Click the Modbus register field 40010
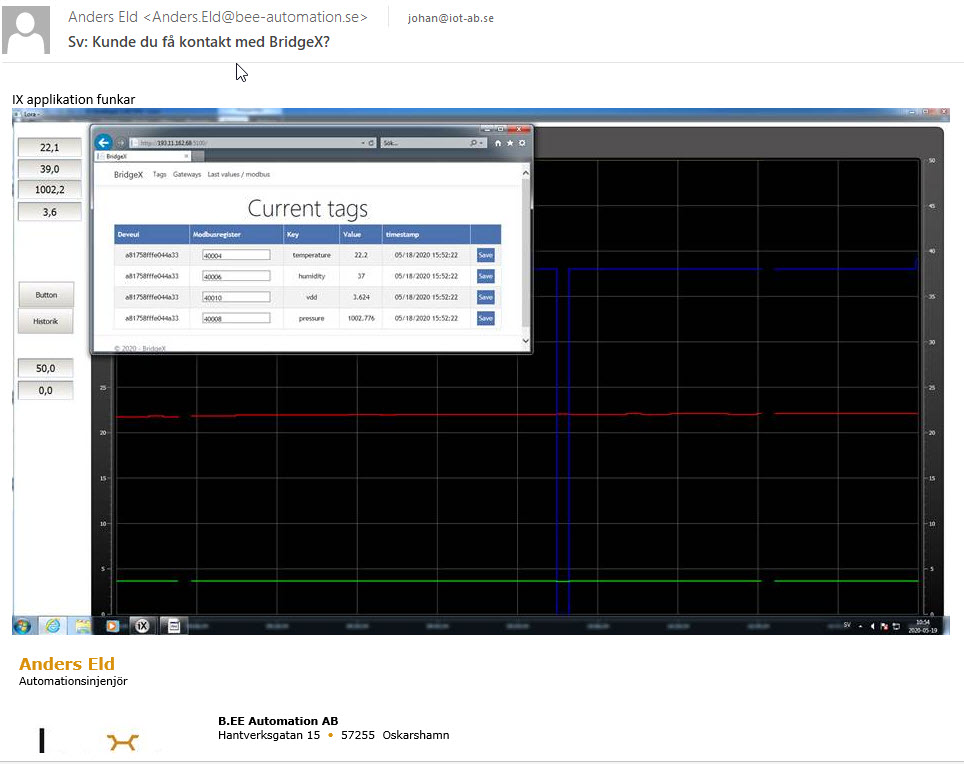Image resolution: width=964 pixels, height=764 pixels. [236, 297]
